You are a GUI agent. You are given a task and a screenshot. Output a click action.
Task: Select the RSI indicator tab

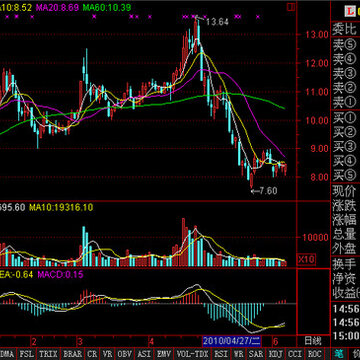click(x=222, y=354)
